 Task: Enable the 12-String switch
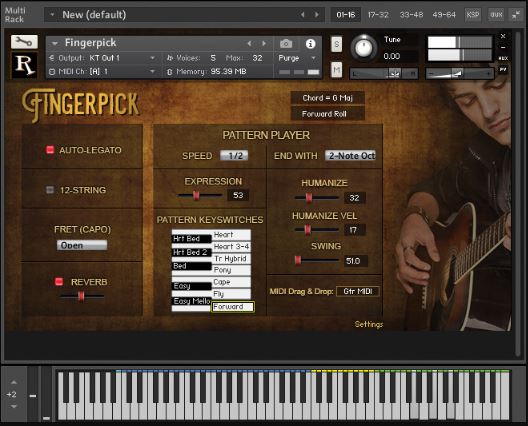[x=50, y=190]
